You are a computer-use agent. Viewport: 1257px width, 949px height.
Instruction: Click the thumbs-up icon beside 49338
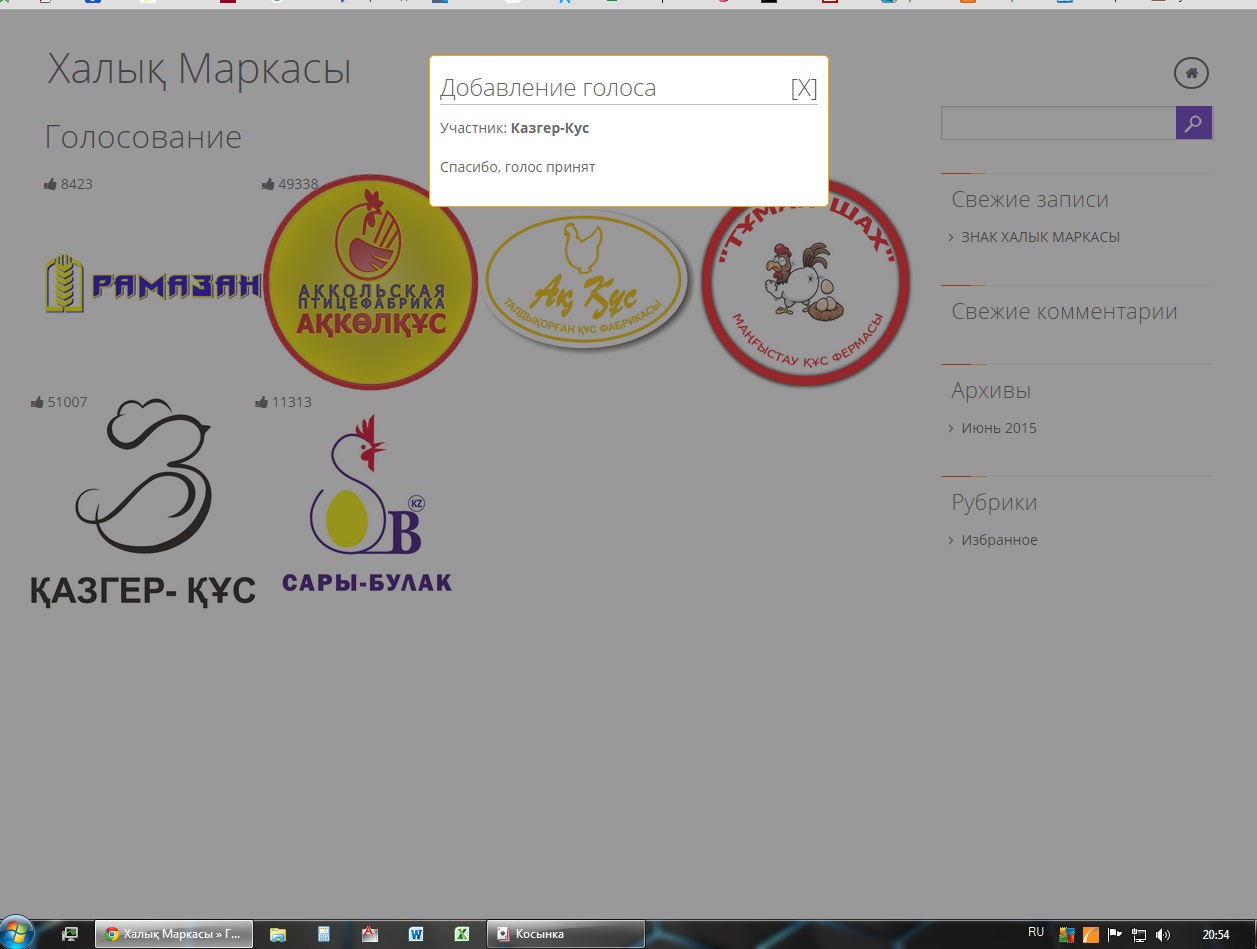(x=268, y=184)
